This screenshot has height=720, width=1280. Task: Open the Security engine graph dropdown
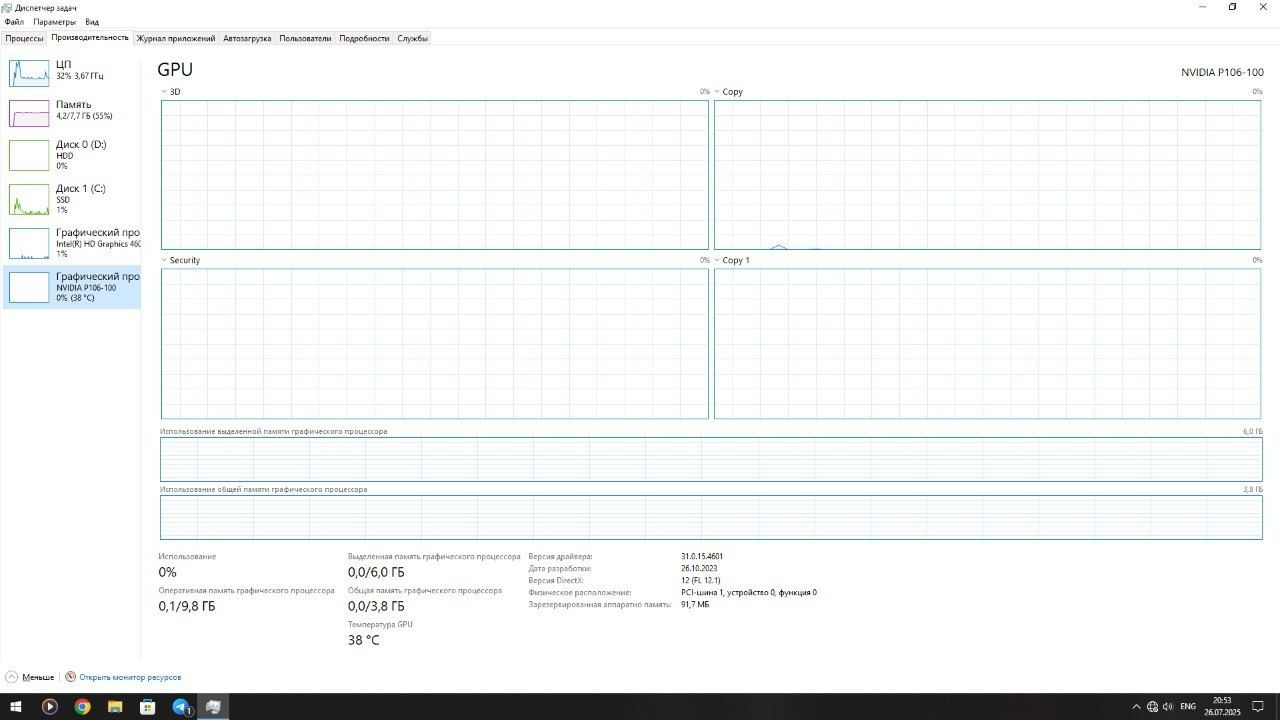point(164,260)
